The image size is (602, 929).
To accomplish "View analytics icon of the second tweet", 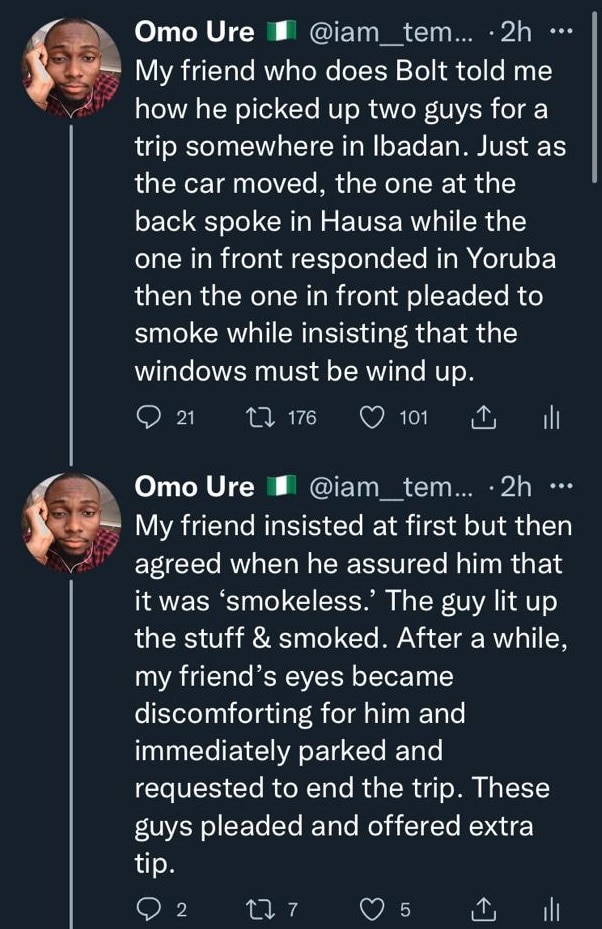I will click(550, 908).
